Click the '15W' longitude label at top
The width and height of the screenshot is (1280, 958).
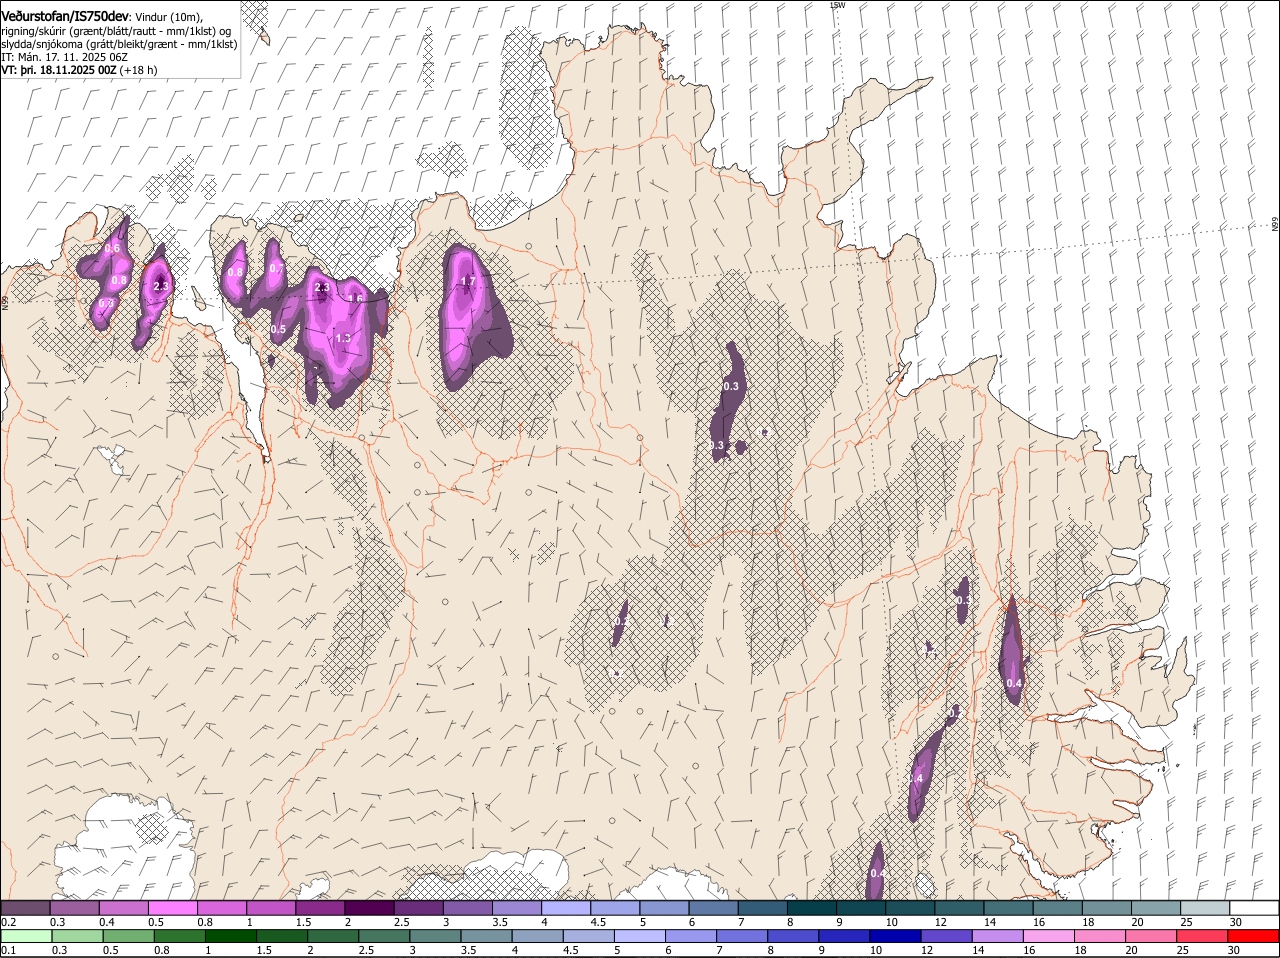(x=838, y=5)
